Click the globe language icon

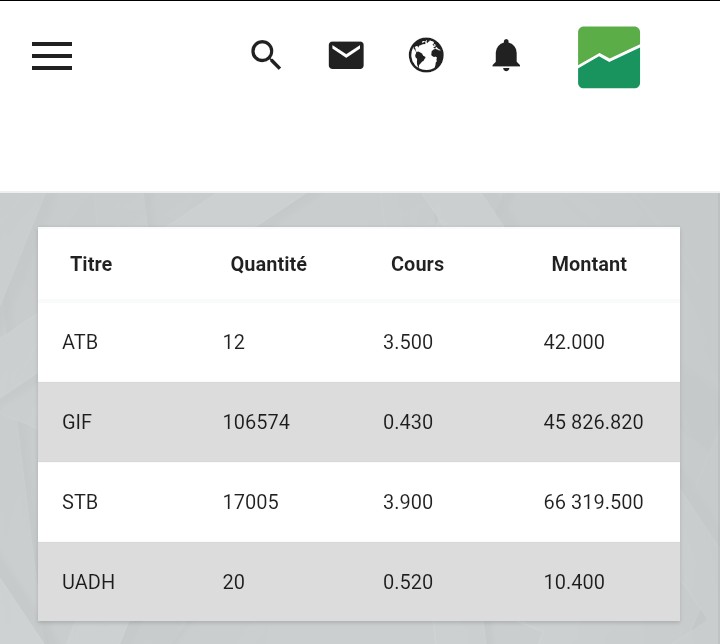(426, 56)
